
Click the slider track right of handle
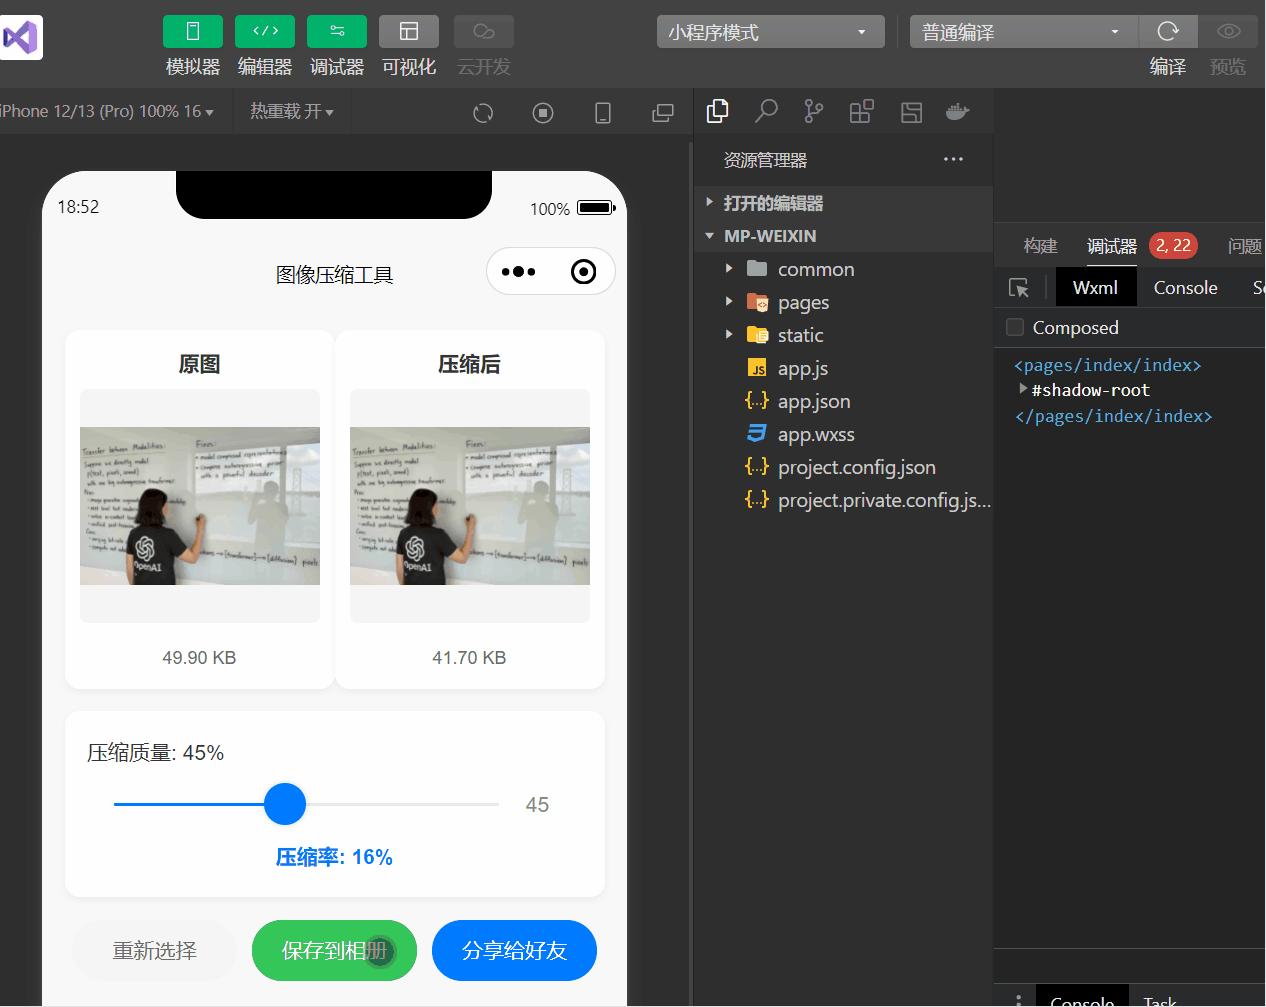[x=402, y=804]
